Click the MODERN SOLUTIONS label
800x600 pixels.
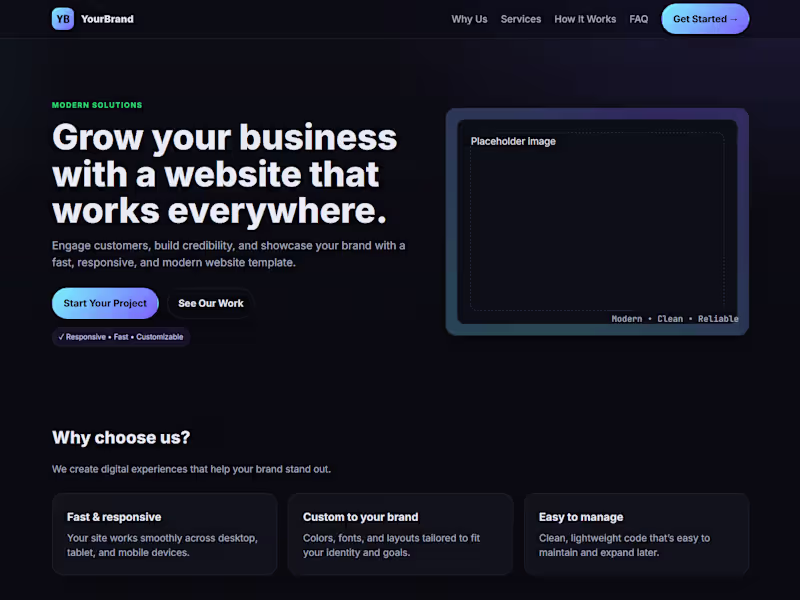pyautogui.click(x=96, y=104)
